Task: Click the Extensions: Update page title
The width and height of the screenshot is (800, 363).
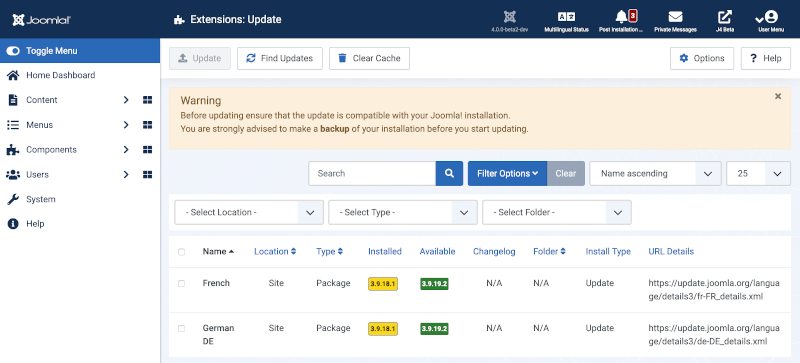Action: click(236, 20)
